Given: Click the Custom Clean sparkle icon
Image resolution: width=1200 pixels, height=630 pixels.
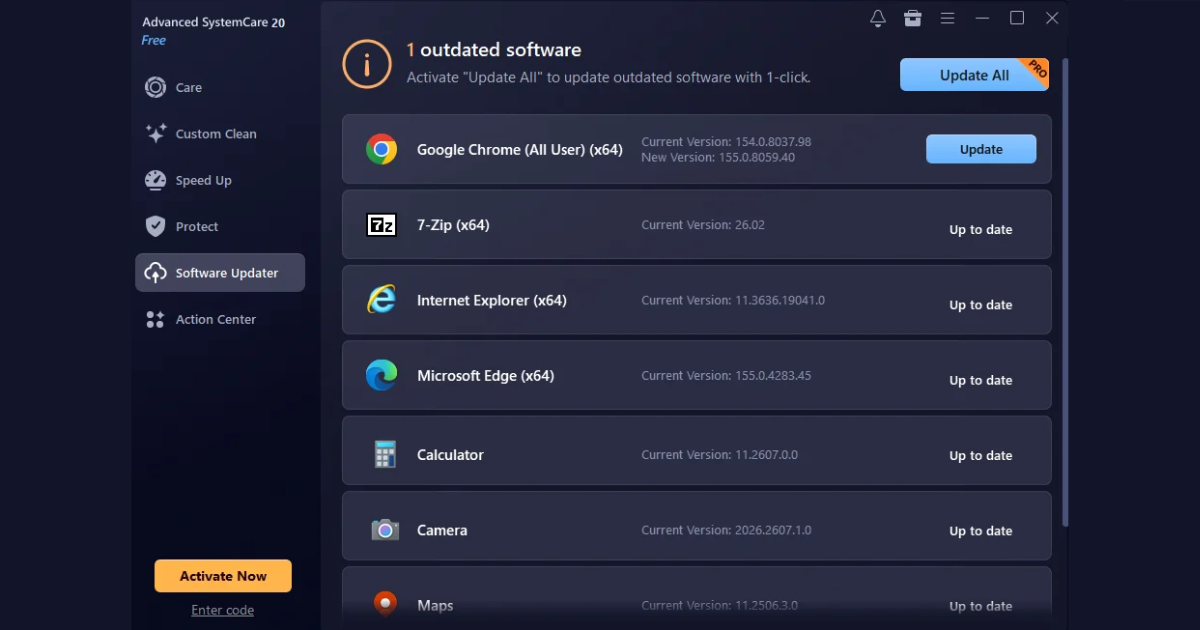Looking at the screenshot, I should coord(155,134).
